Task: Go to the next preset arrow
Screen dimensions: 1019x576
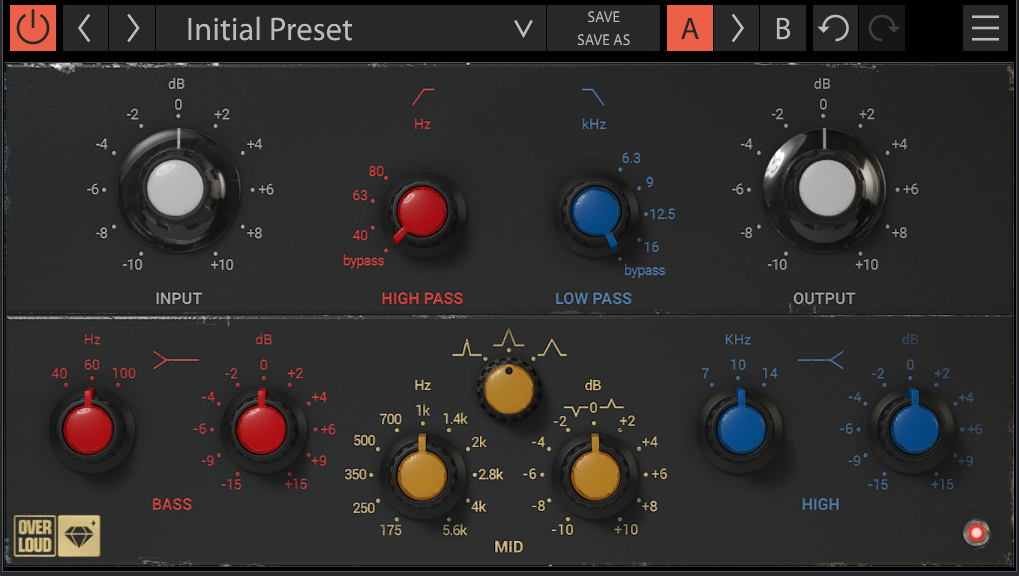Action: pyautogui.click(x=132, y=28)
